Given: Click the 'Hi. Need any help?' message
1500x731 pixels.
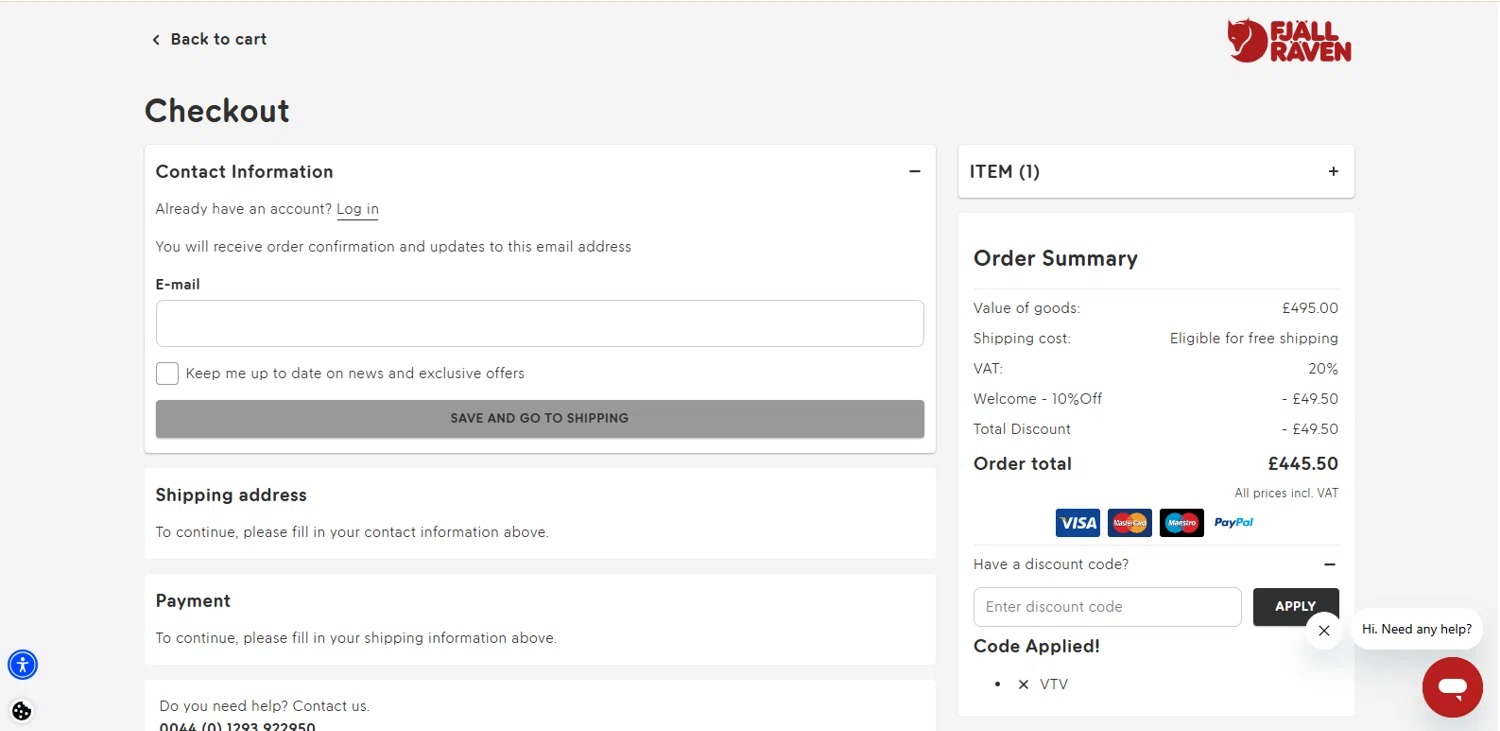Looking at the screenshot, I should pyautogui.click(x=1416, y=629).
